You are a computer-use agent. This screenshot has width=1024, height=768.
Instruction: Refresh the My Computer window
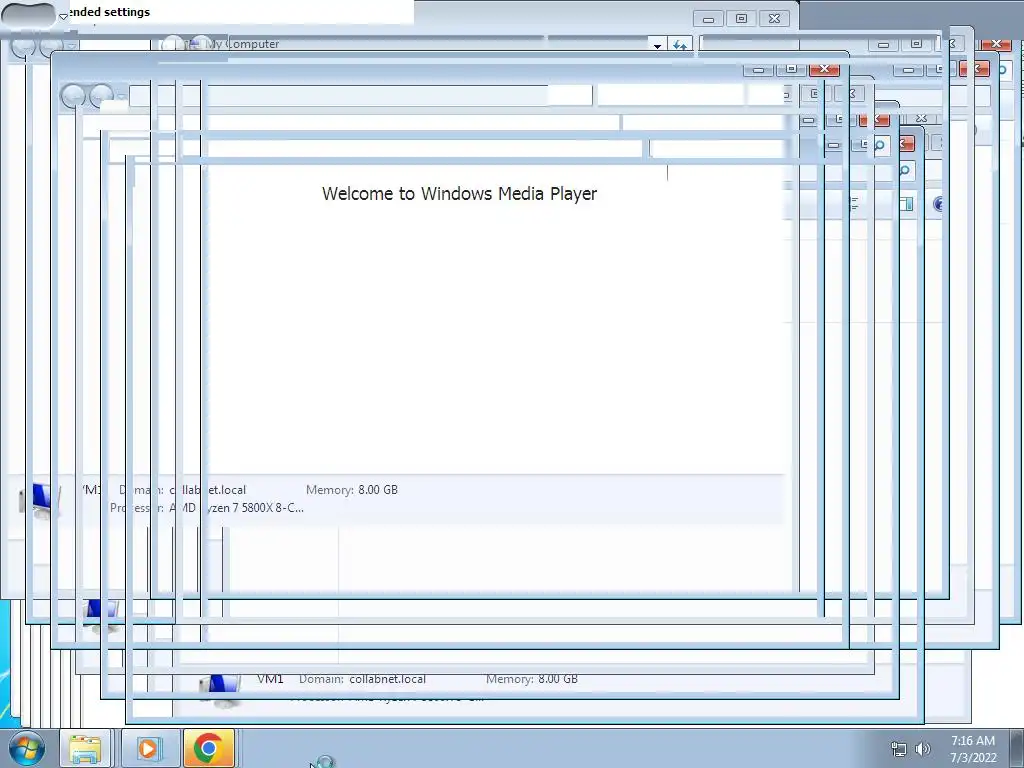680,45
